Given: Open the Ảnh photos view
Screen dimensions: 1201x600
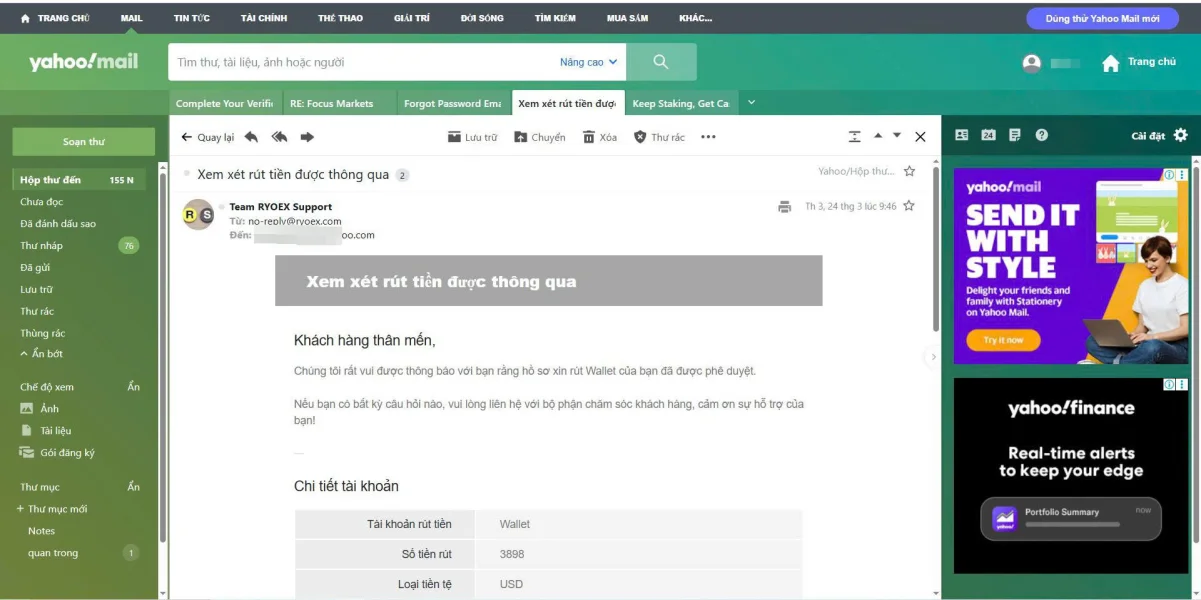Looking at the screenshot, I should 40,409.
